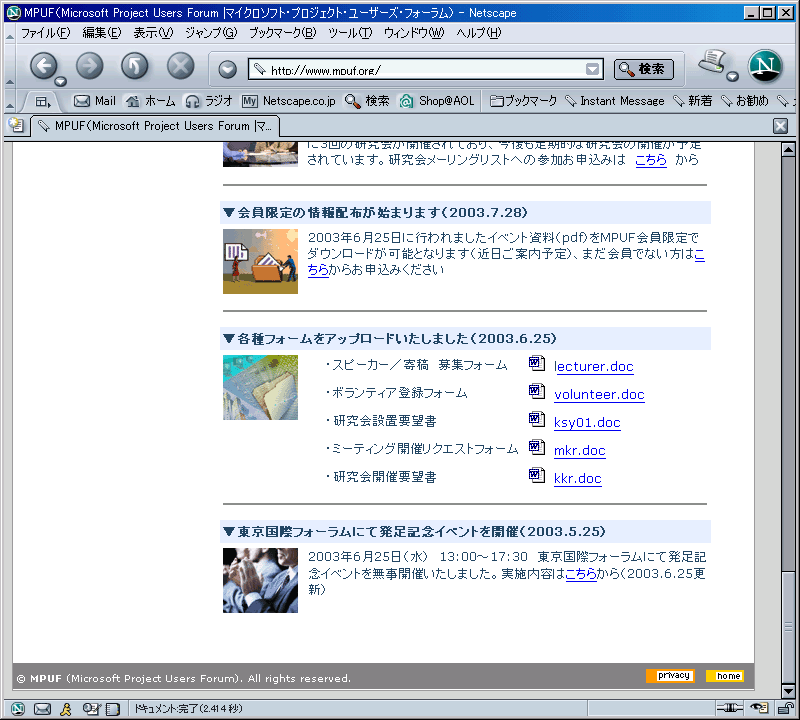
Task: Click the Netscape N logo
Action: click(765, 66)
